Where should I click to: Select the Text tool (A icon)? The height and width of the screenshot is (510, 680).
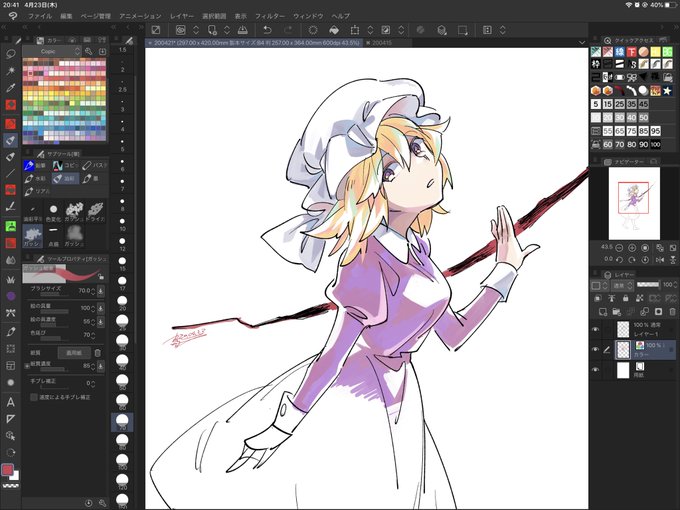pos(11,402)
